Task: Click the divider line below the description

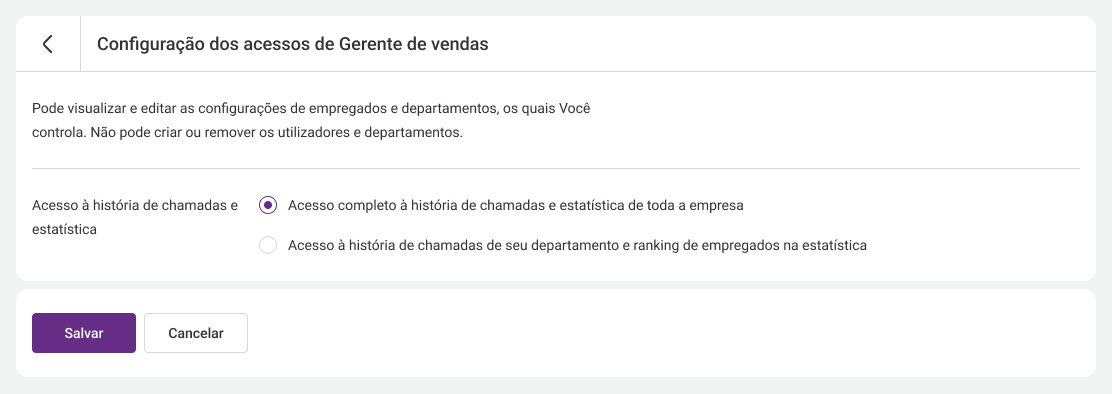Action: tap(556, 169)
